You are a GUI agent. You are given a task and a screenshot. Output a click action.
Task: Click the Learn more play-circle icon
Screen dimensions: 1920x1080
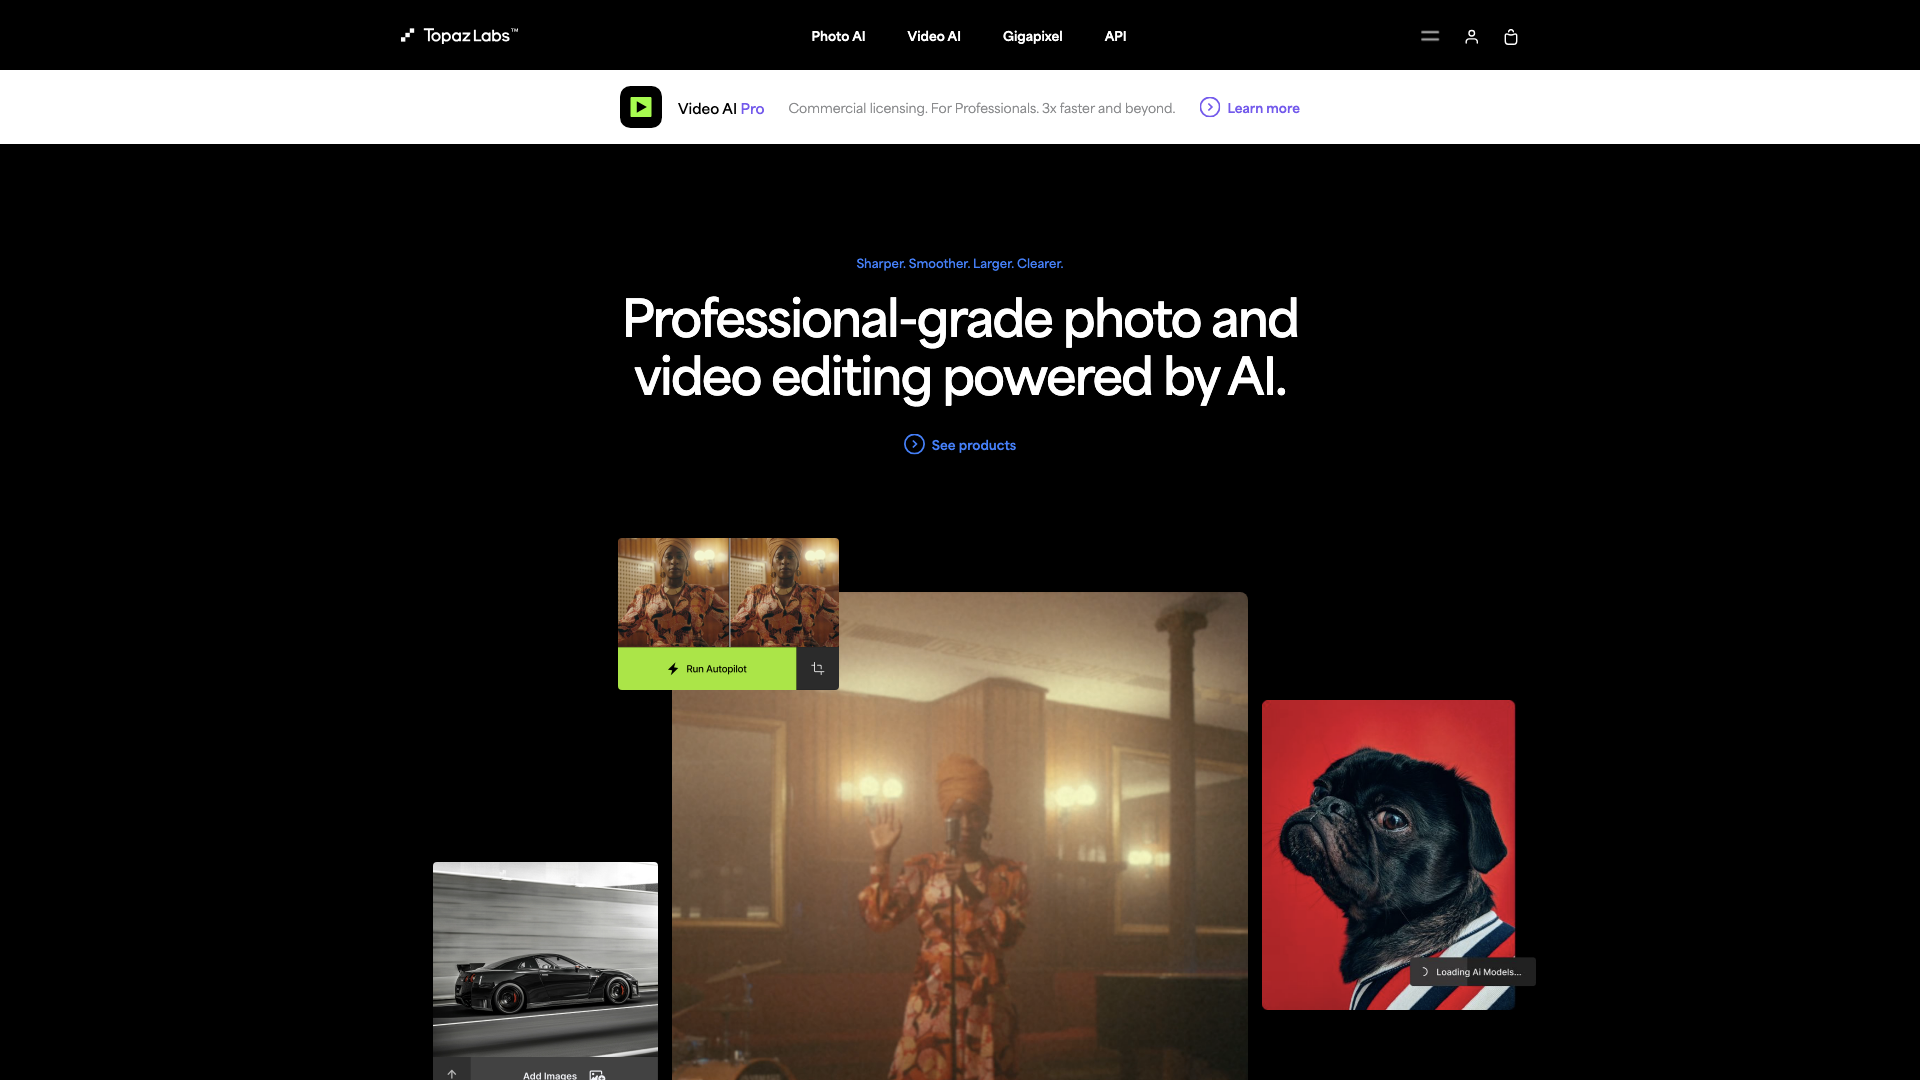coord(1209,108)
